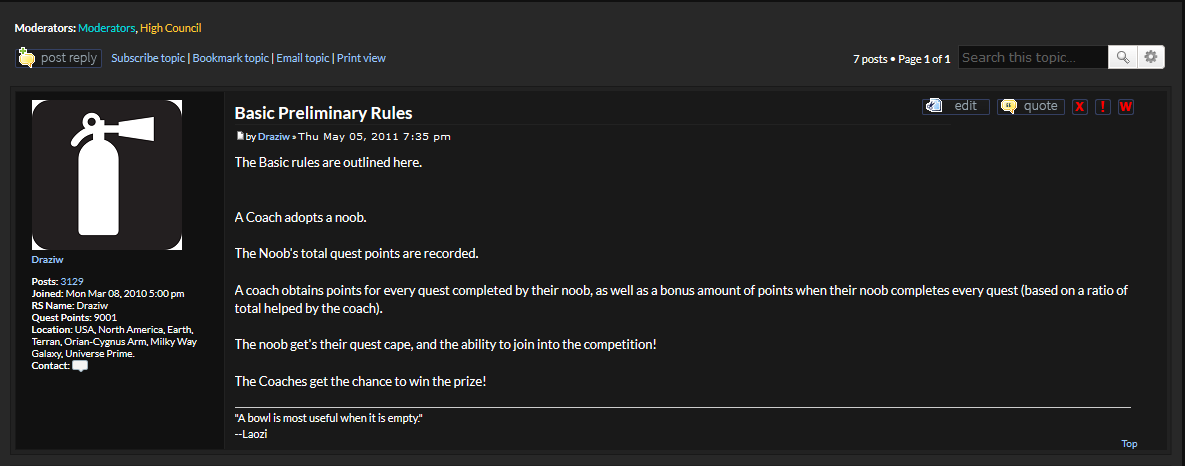Click the small post icon beside author
The height and width of the screenshot is (466, 1185).
(240, 137)
